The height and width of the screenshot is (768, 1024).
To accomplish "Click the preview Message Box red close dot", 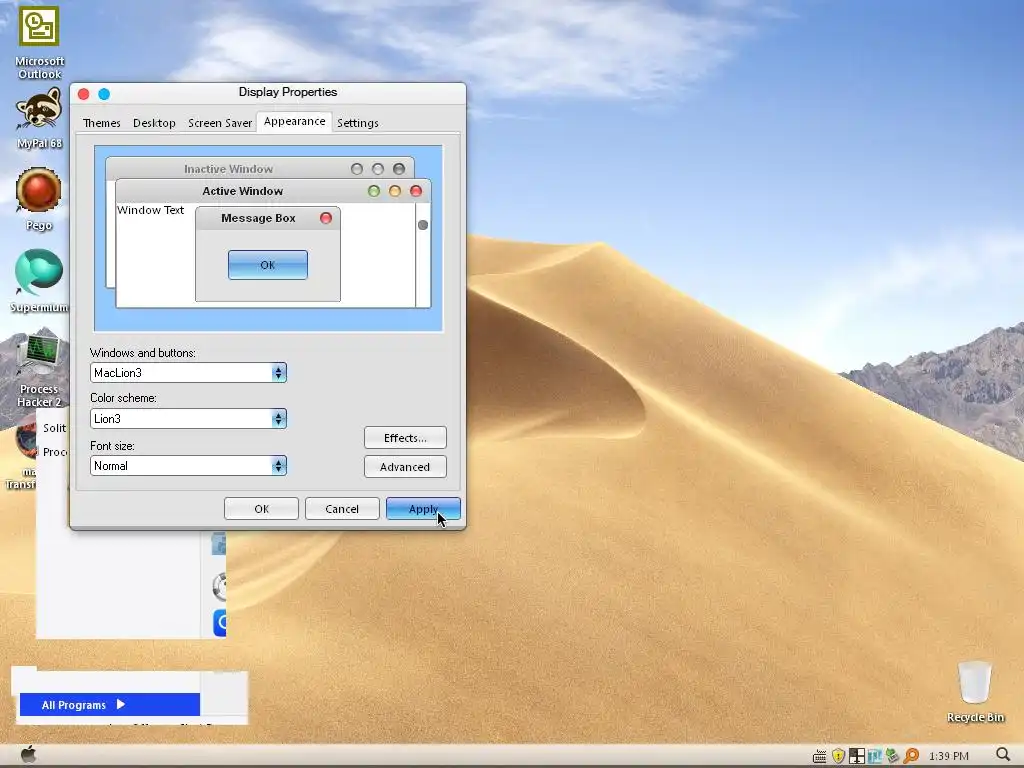I will (x=326, y=218).
